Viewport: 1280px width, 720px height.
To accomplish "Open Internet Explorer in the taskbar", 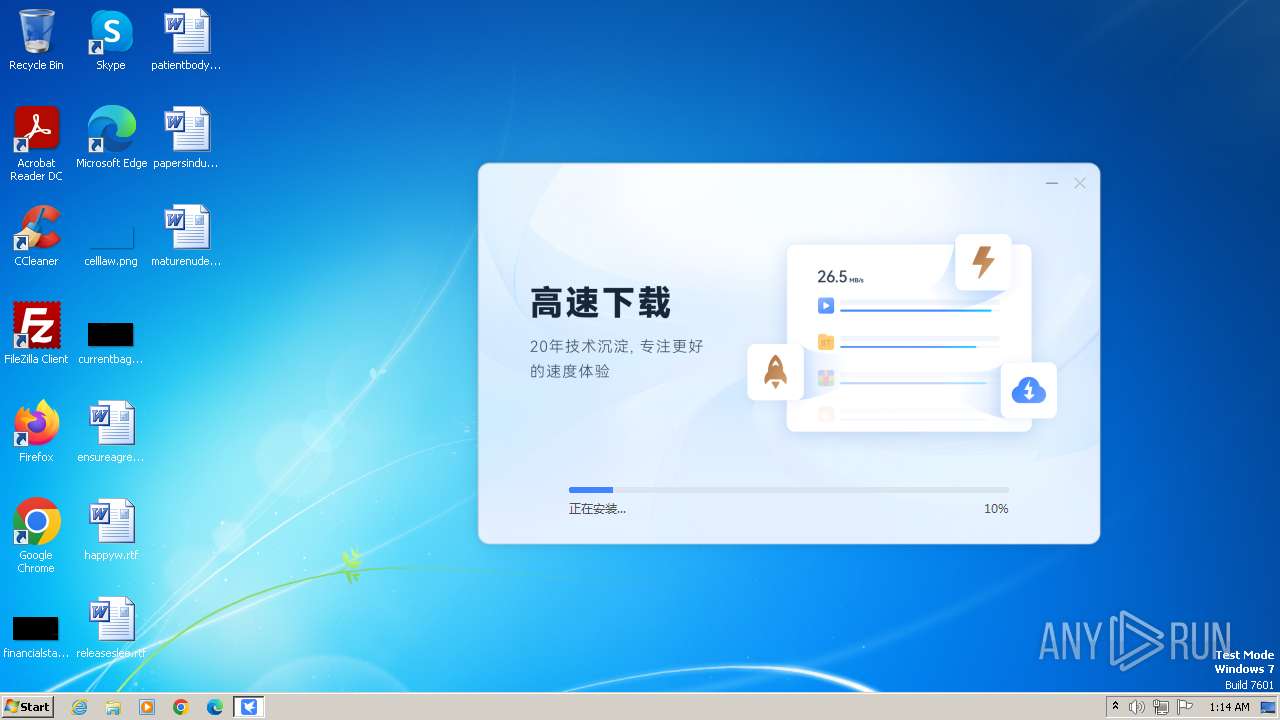I will 79,707.
